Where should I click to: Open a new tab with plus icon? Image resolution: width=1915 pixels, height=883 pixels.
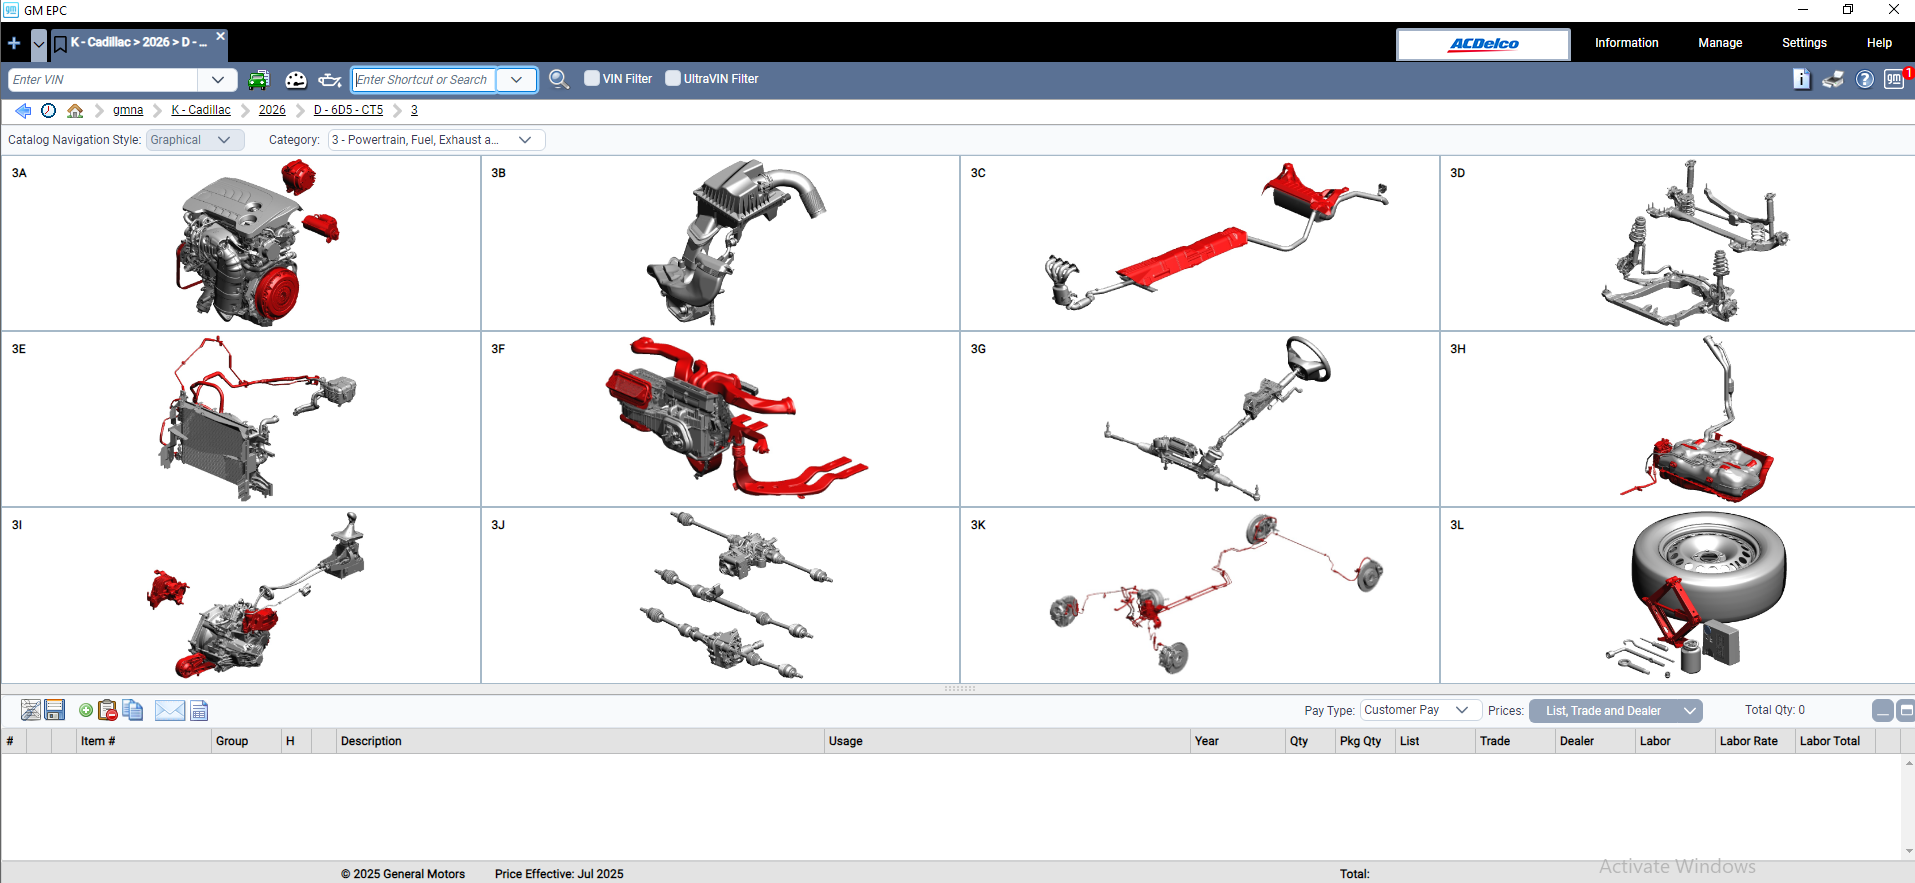[14, 43]
